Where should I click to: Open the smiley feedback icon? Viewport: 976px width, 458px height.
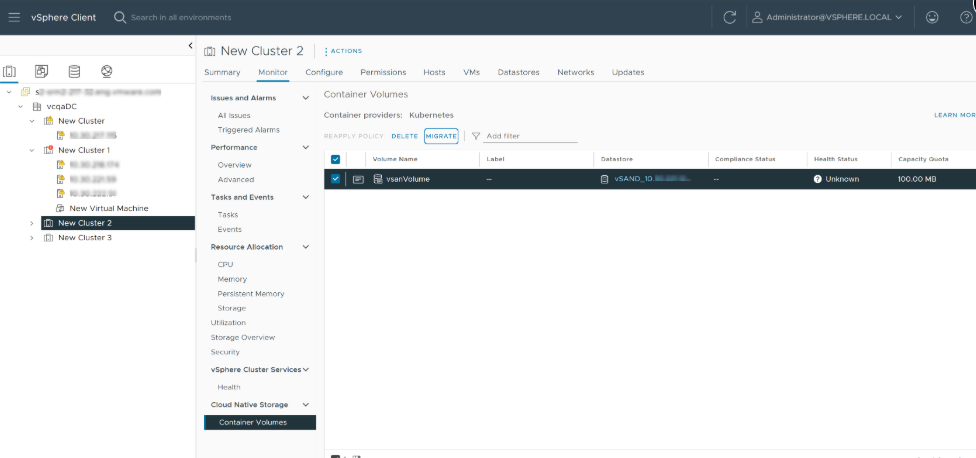coord(932,17)
